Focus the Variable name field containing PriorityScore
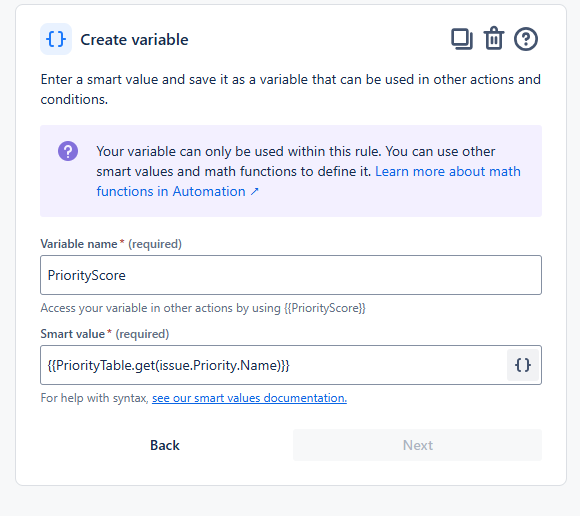 [x=291, y=275]
